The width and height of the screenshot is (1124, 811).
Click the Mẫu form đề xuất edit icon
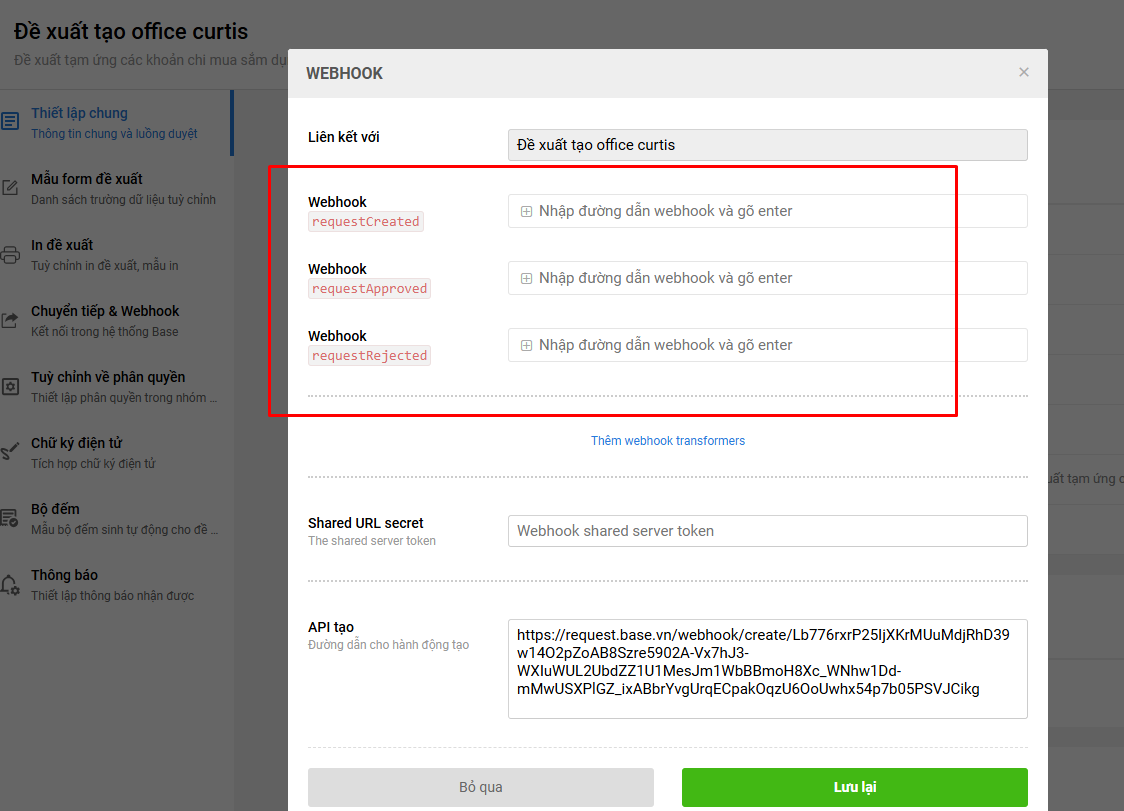pos(10,188)
